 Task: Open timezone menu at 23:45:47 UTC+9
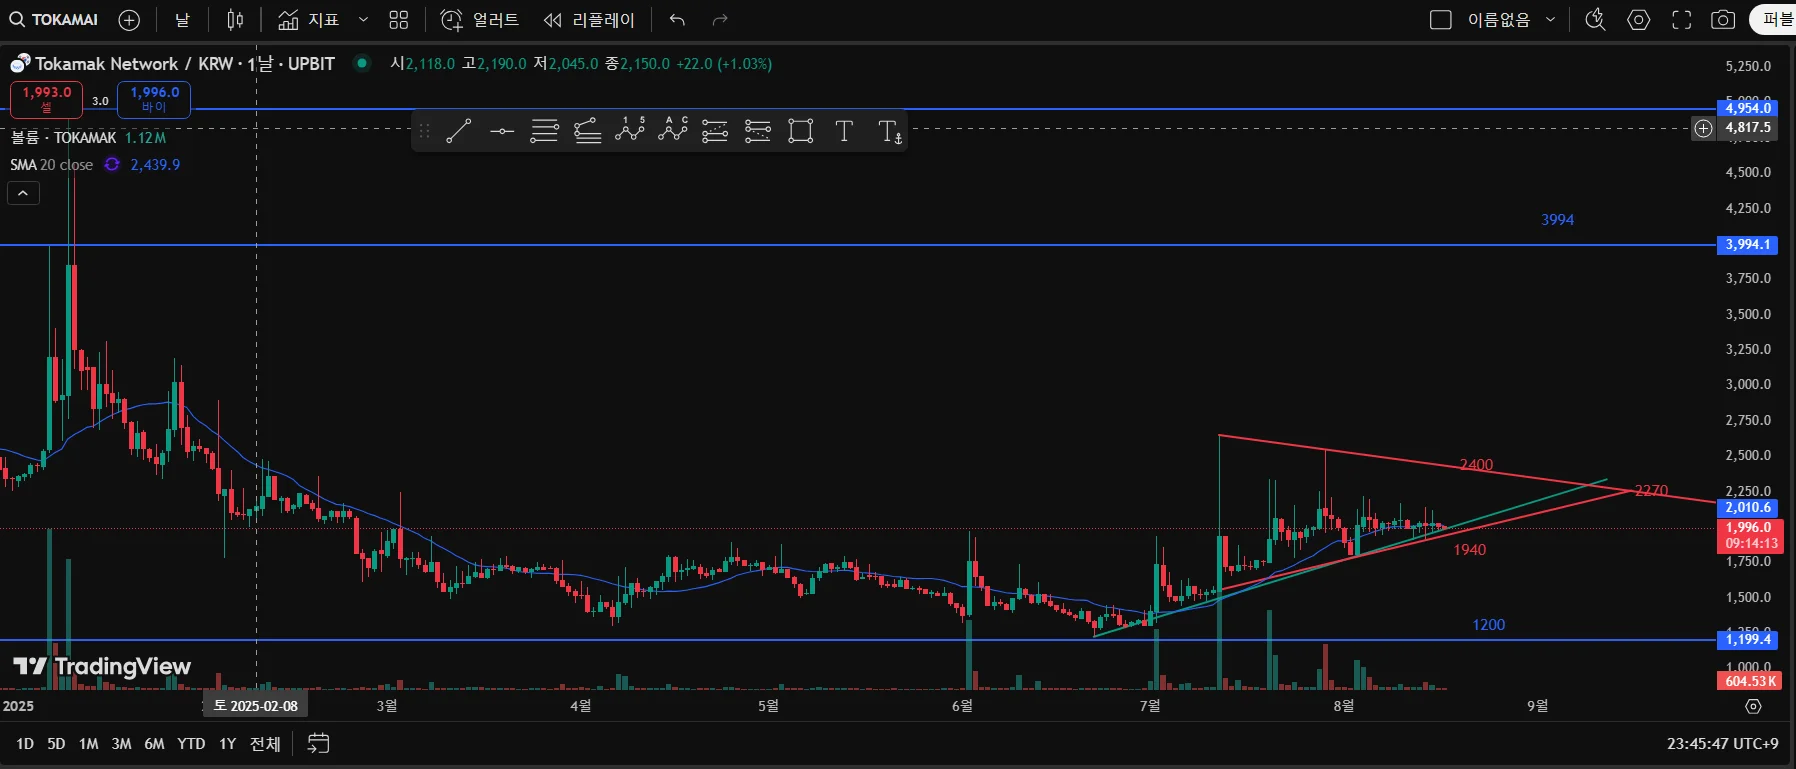point(1722,744)
